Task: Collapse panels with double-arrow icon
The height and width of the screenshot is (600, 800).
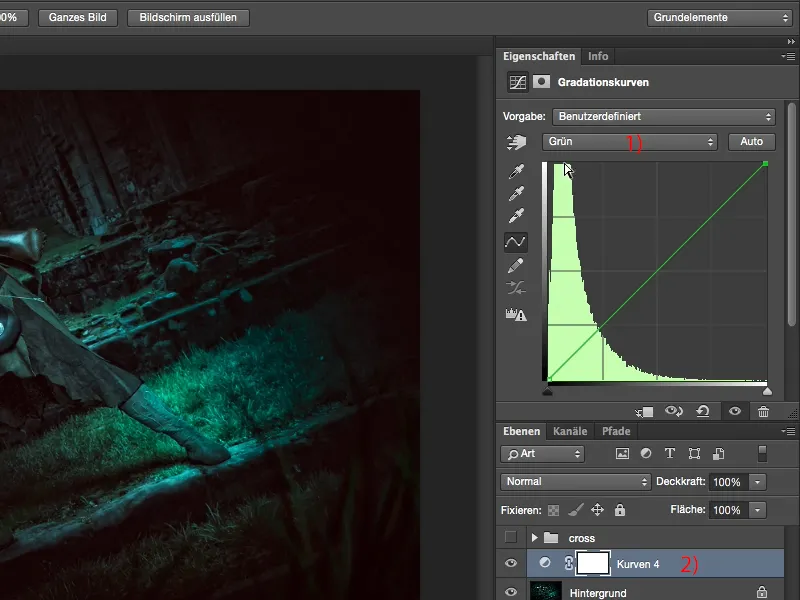Action: pos(791,42)
